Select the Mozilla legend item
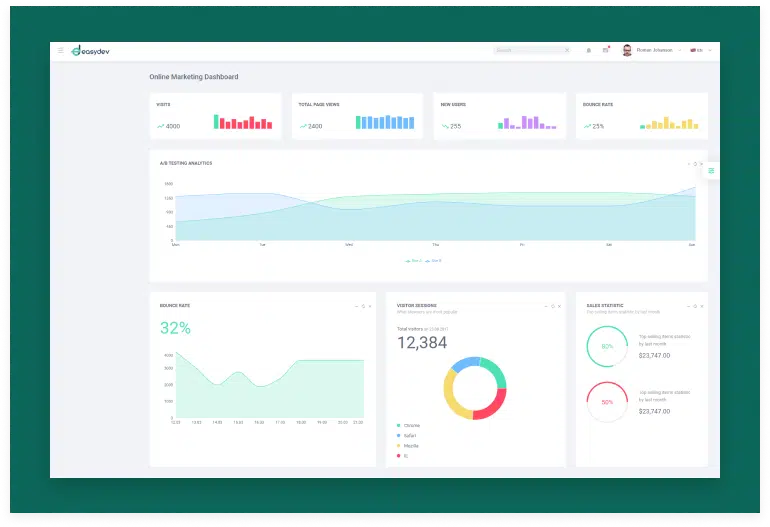Viewport: 770px width, 527px height. tap(408, 446)
